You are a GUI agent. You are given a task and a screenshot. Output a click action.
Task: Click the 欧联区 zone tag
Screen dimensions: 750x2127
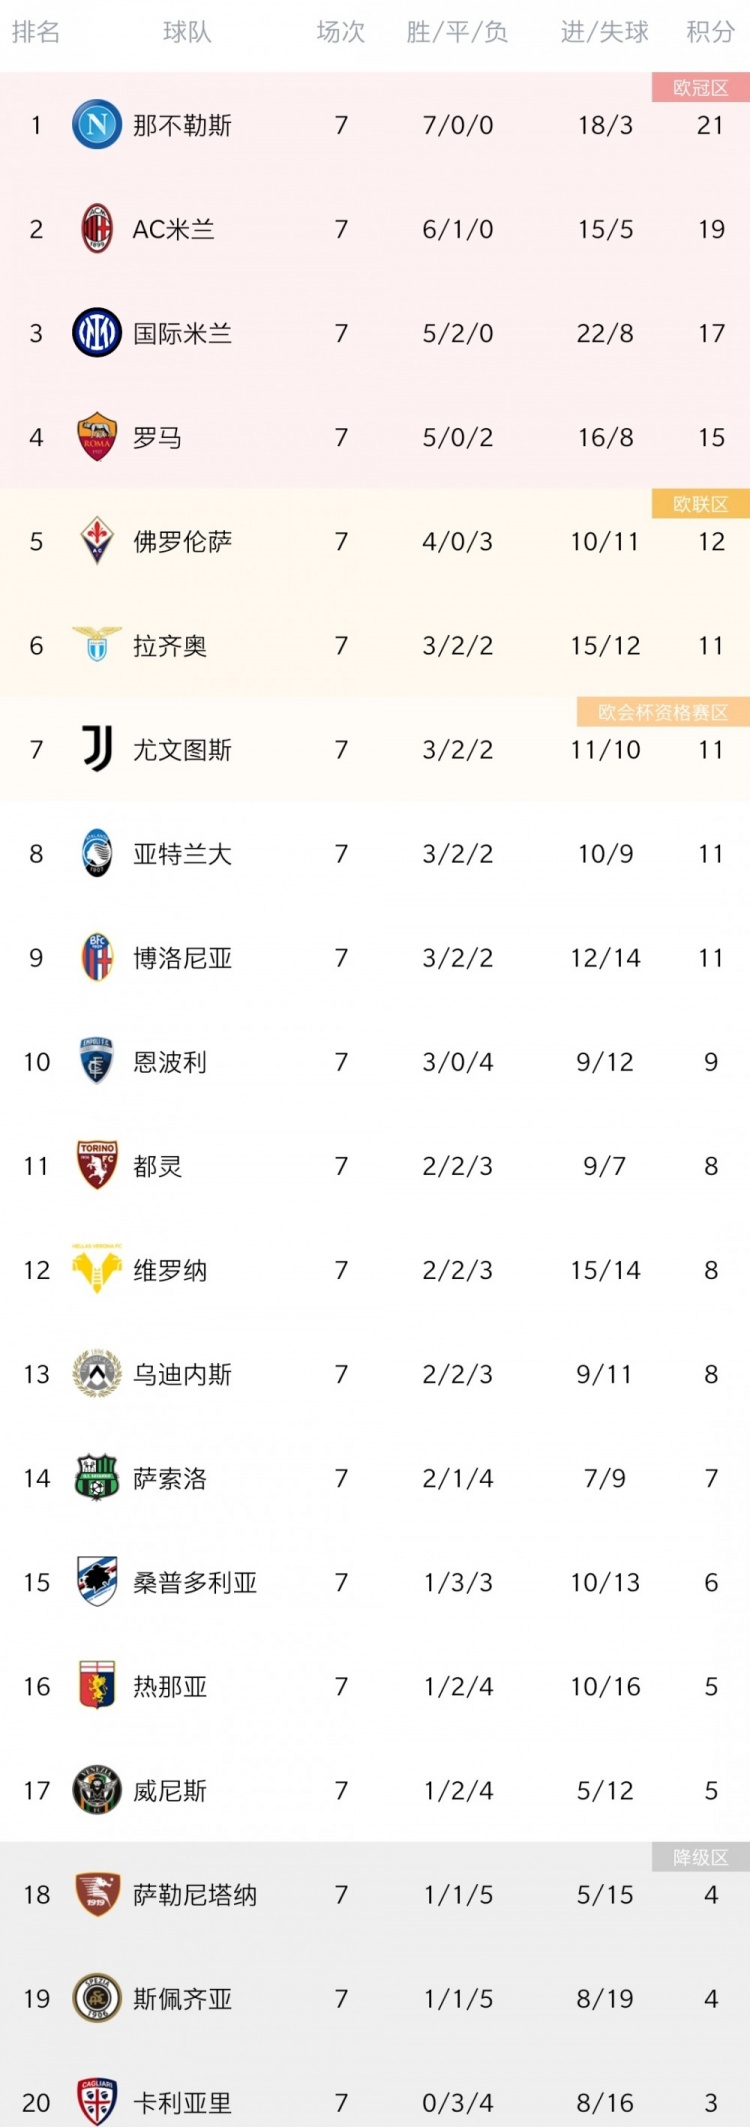pos(701,503)
